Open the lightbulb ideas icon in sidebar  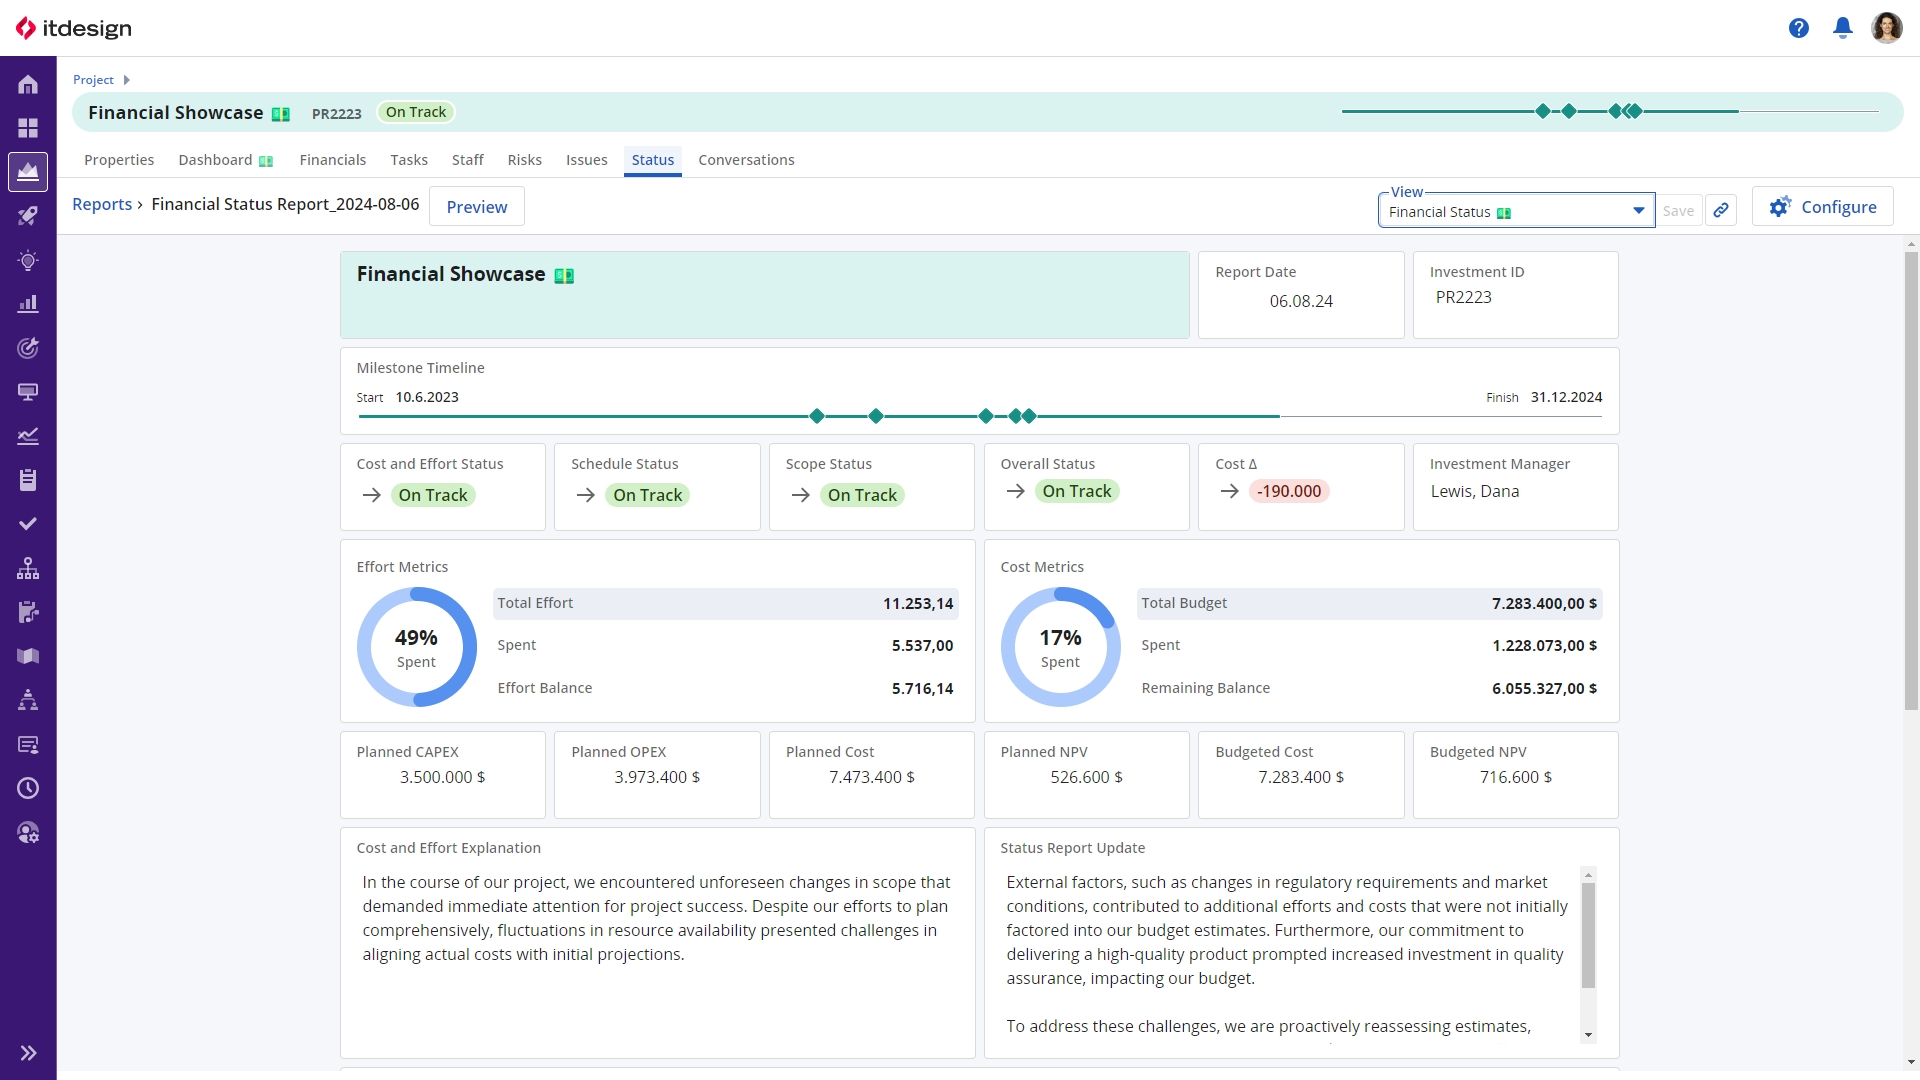[x=28, y=260]
